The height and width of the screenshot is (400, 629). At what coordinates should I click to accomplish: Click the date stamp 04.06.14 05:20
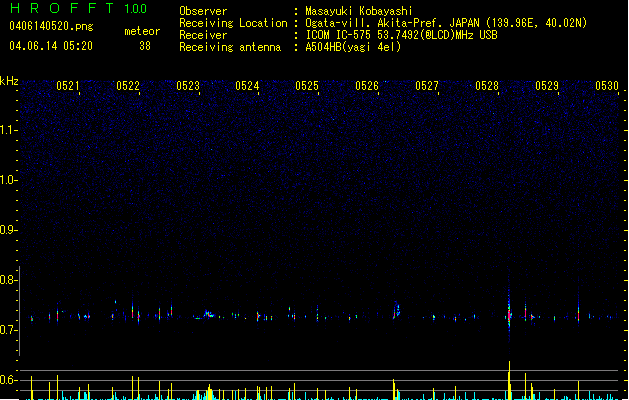pos(51,46)
